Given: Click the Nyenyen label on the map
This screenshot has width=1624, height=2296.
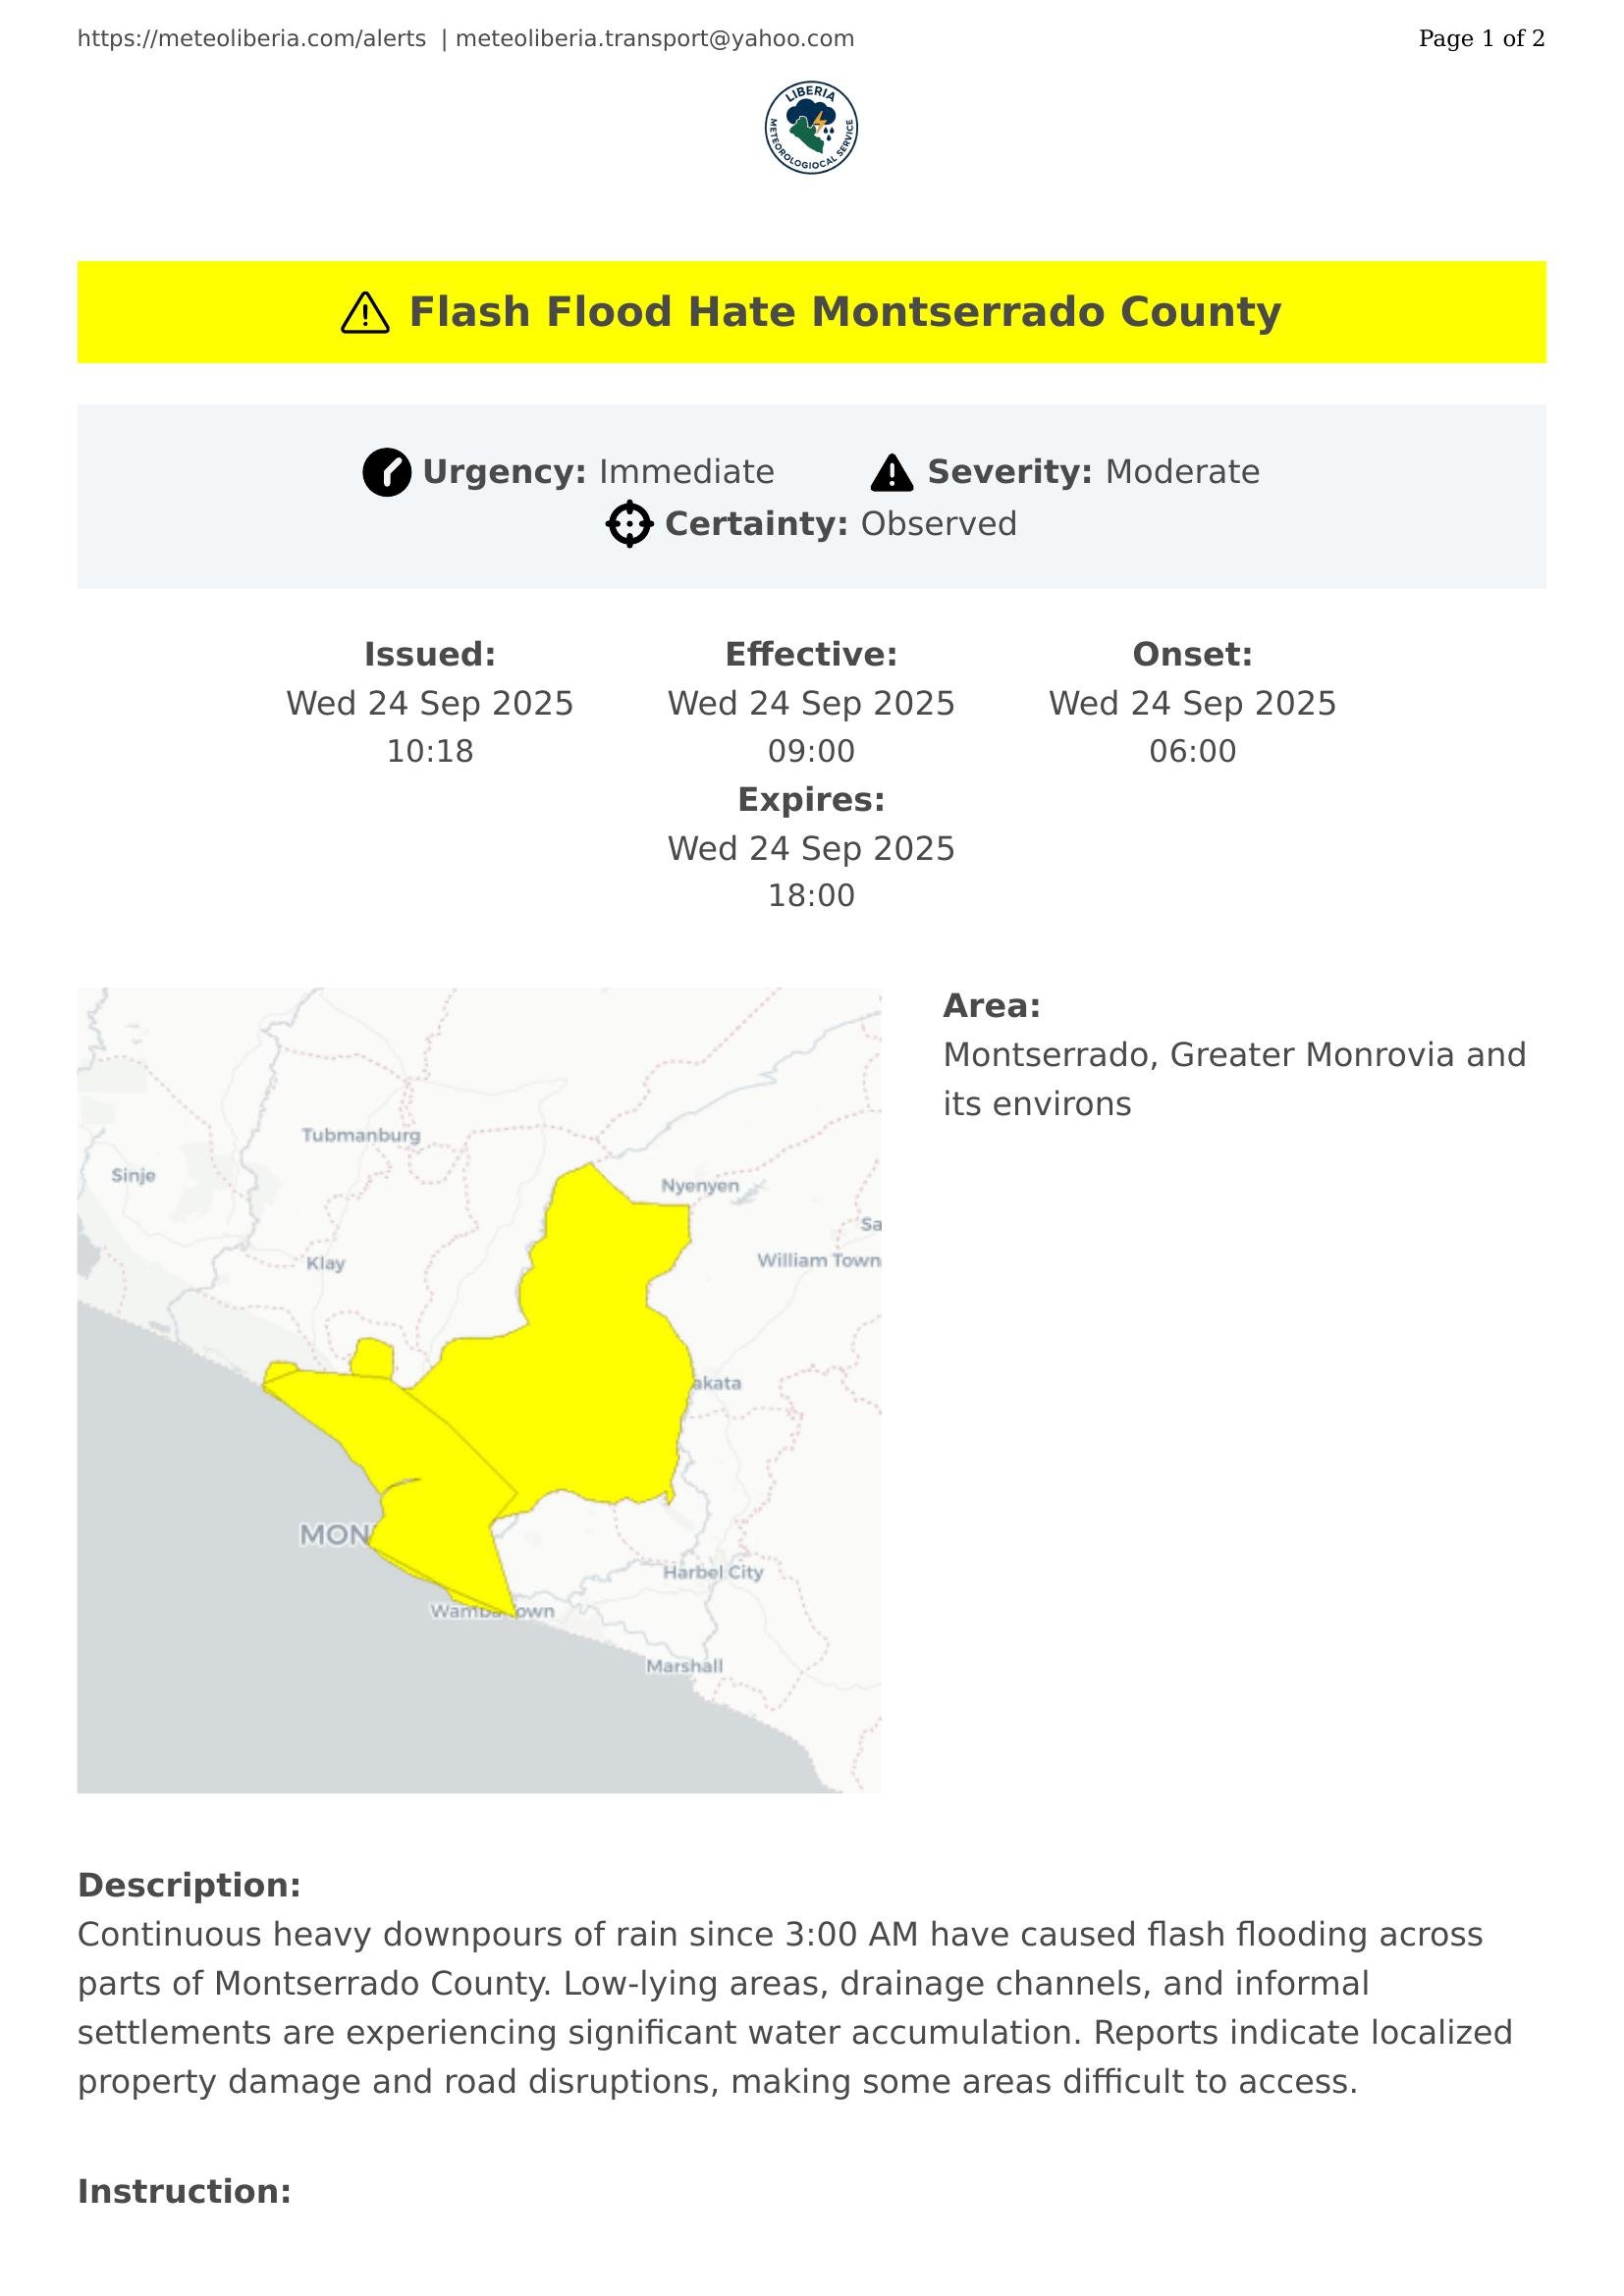Looking at the screenshot, I should (700, 1186).
